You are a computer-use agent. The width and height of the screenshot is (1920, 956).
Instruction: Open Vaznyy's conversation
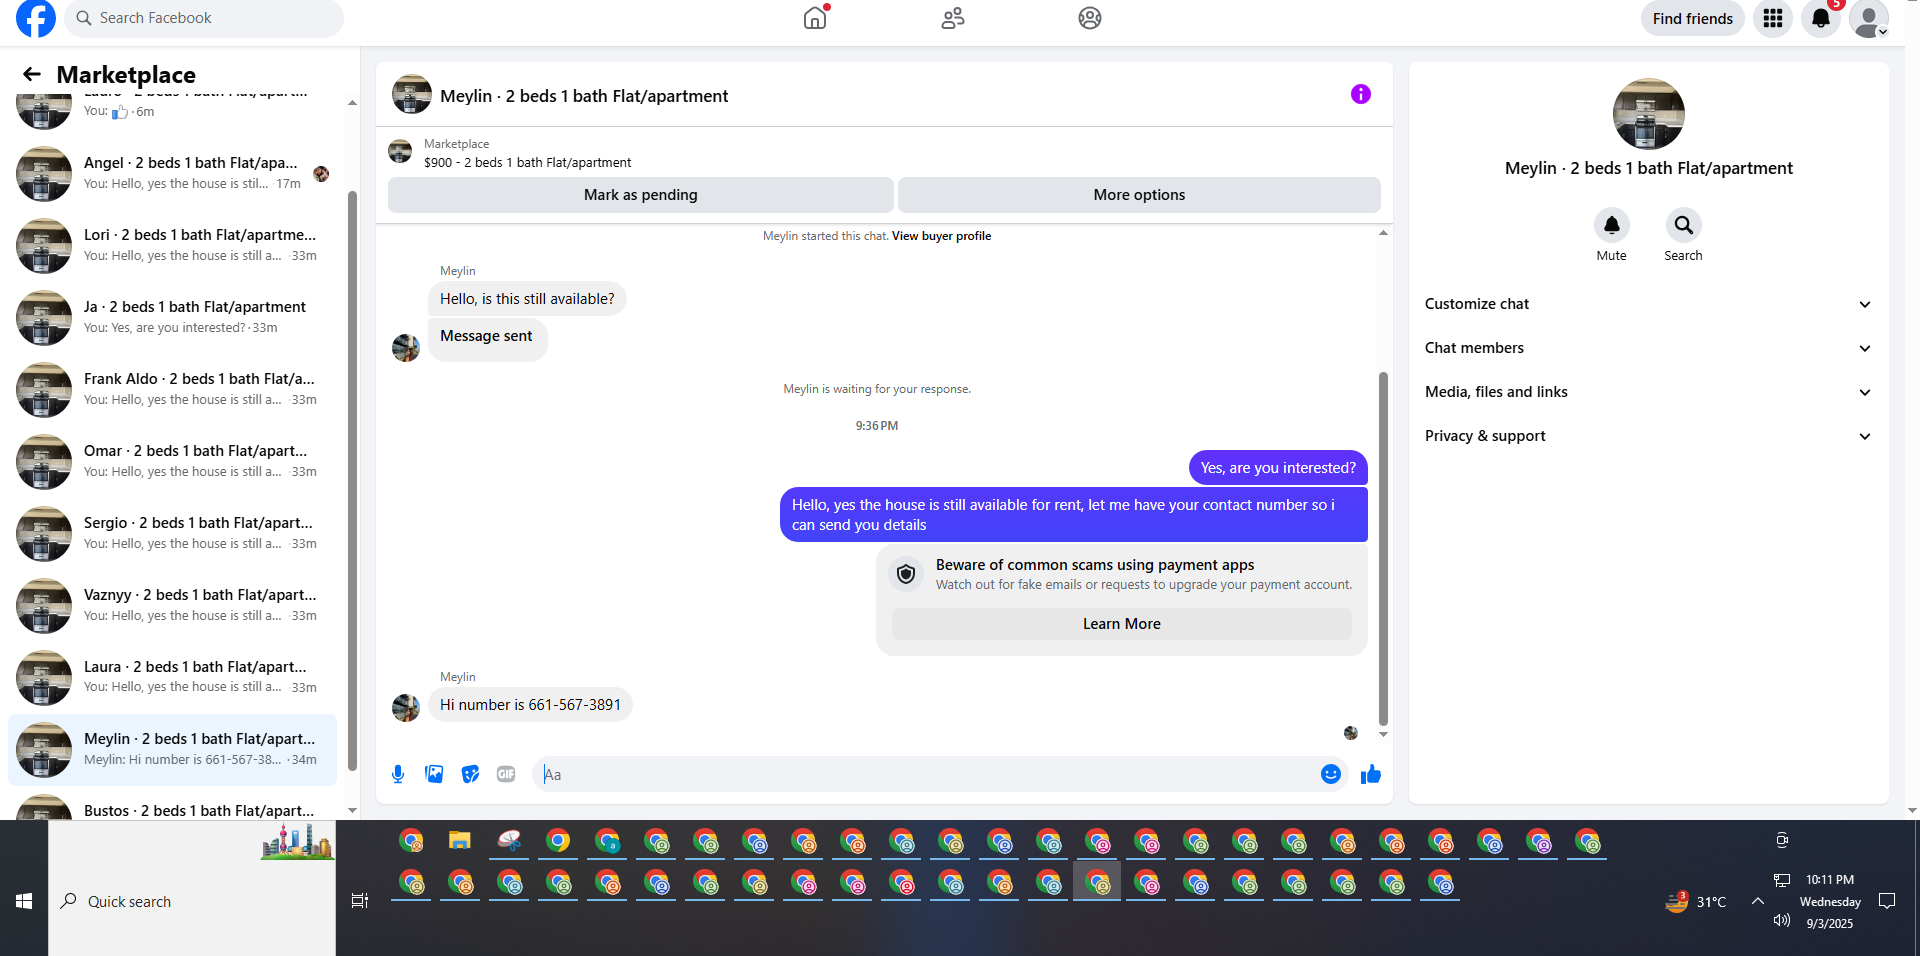pyautogui.click(x=172, y=606)
